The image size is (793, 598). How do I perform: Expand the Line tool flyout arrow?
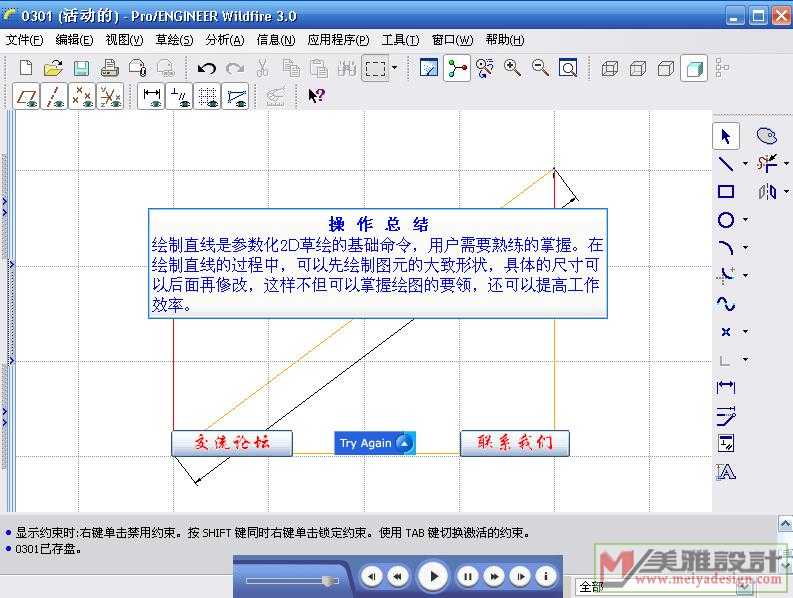(x=745, y=164)
